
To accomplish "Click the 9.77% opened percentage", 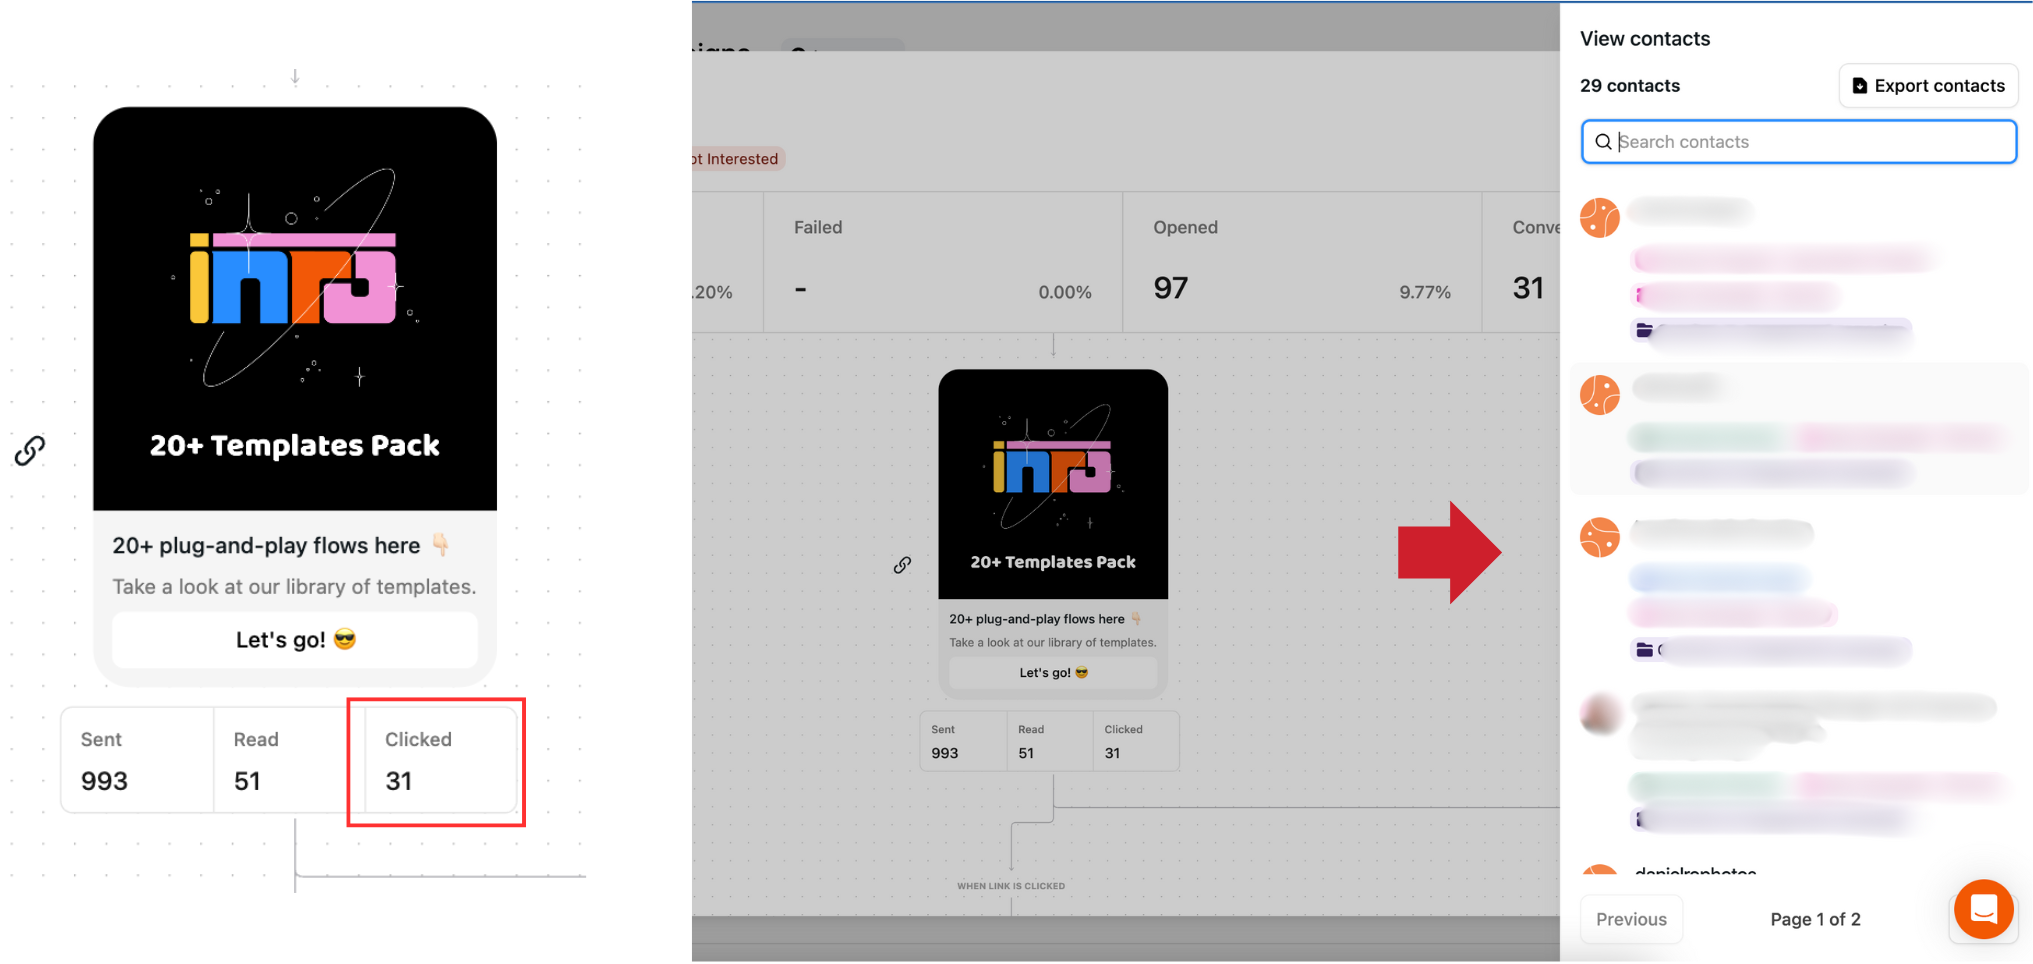I will click(1425, 292).
